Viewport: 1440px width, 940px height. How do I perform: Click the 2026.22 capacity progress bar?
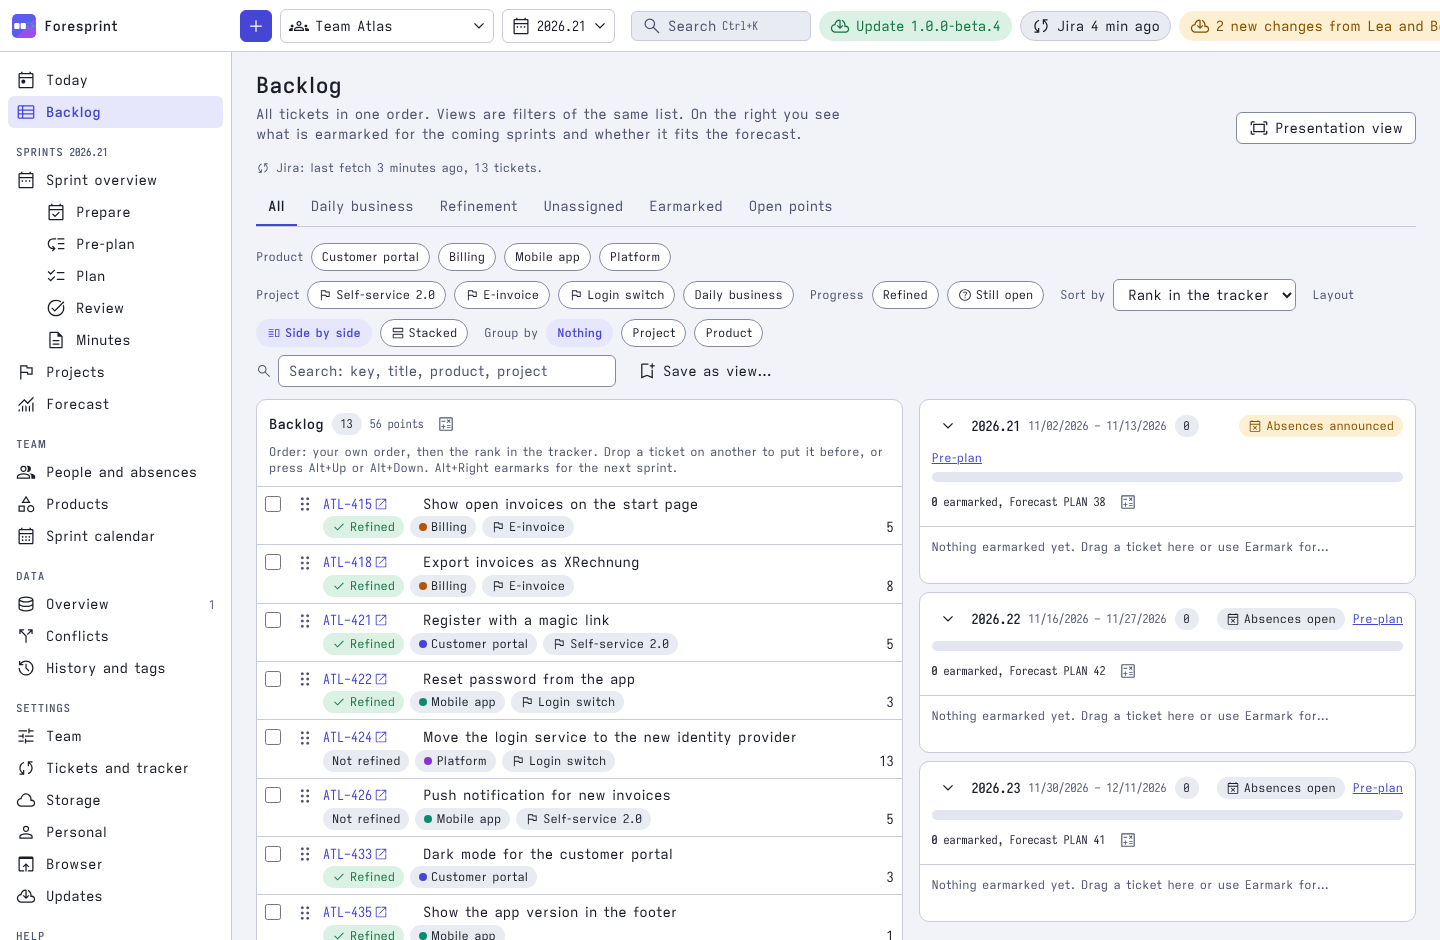1167,646
